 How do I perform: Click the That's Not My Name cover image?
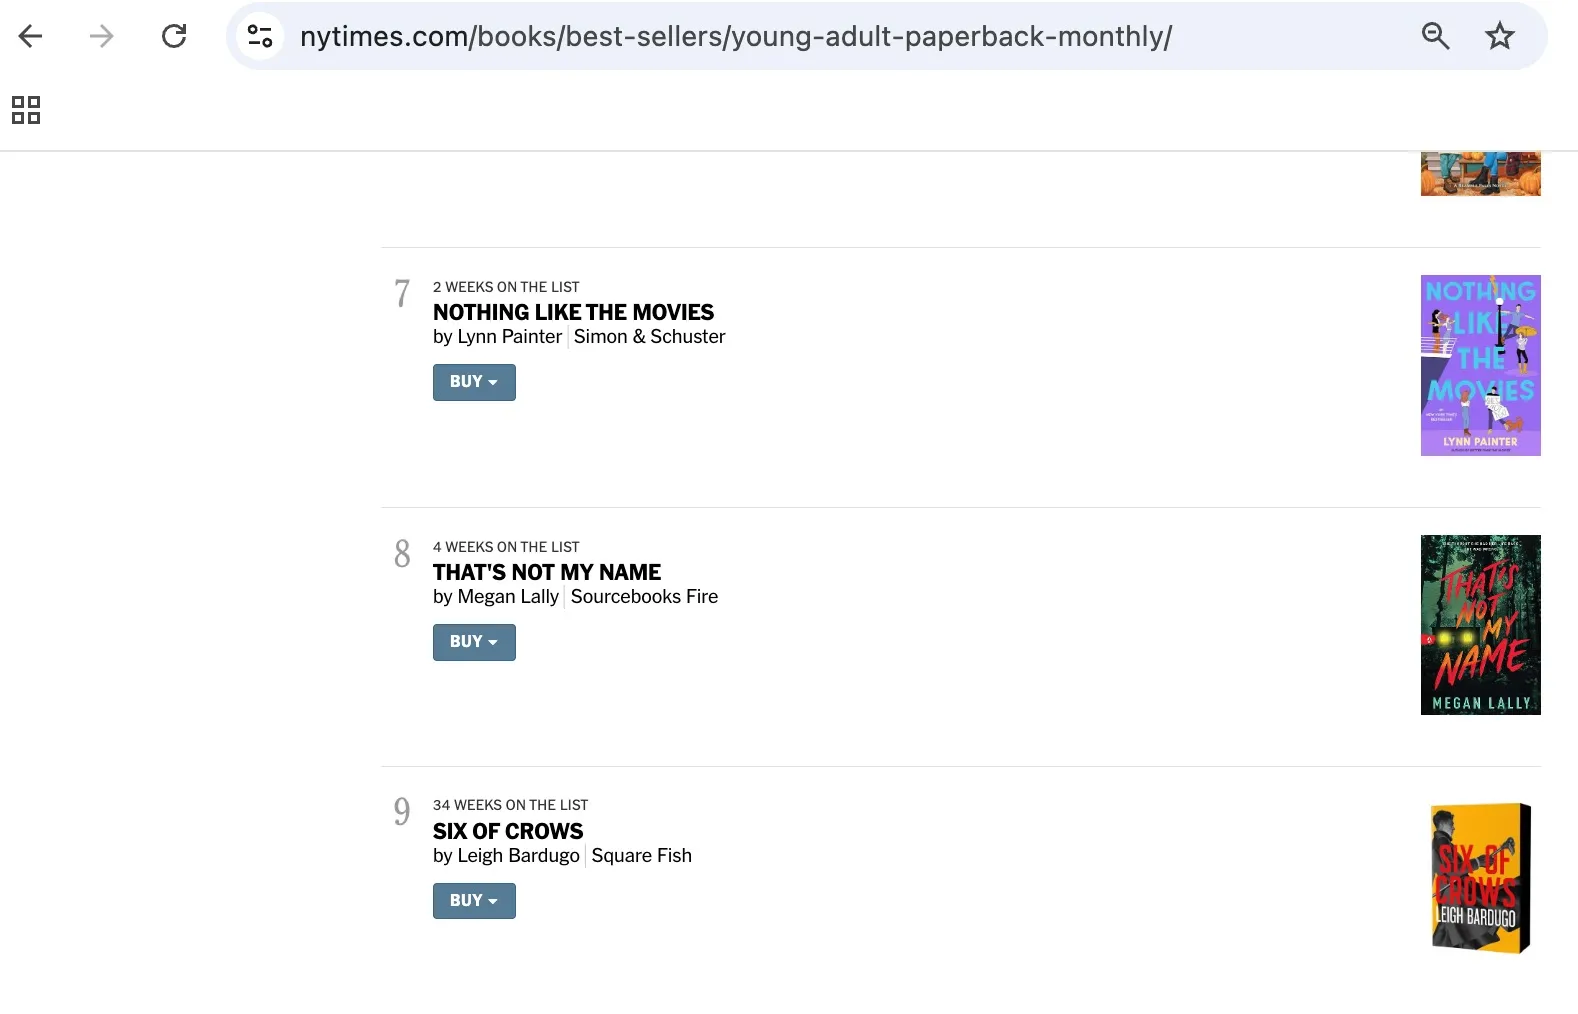click(x=1480, y=624)
